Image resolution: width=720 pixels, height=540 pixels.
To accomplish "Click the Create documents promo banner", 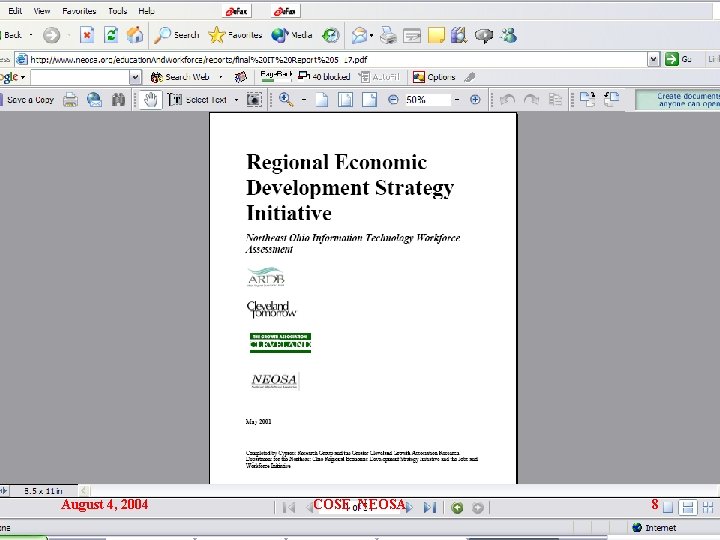I will pos(678,100).
